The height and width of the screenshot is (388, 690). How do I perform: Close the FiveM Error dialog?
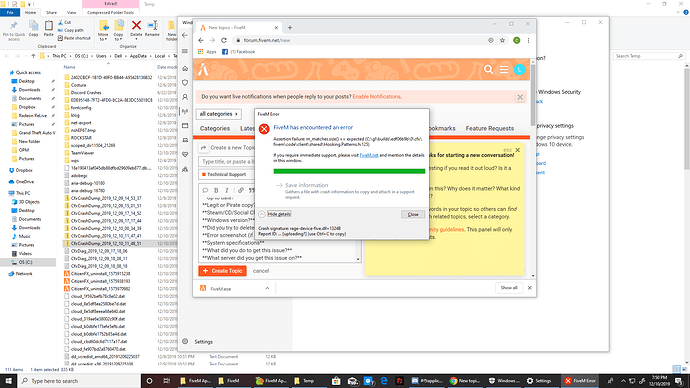(413, 214)
